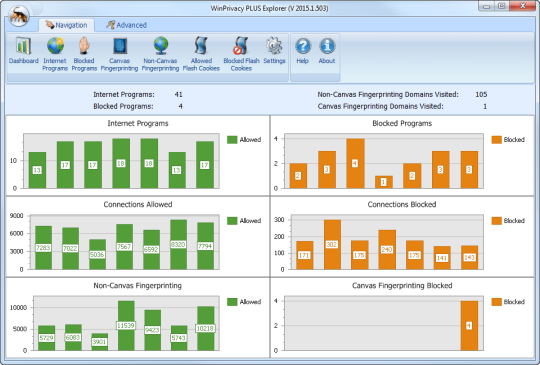Click the single bar in Canvas Fingerprinting Blocked
The width and height of the screenshot is (540, 365).
[469, 326]
